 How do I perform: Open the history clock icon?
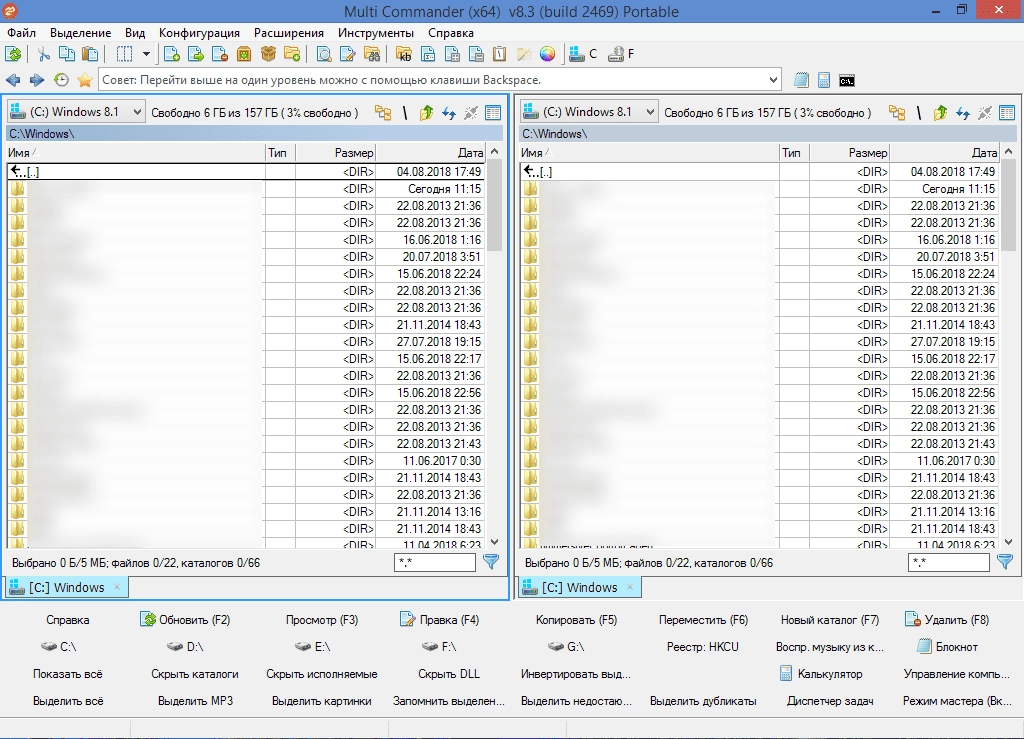[61, 80]
